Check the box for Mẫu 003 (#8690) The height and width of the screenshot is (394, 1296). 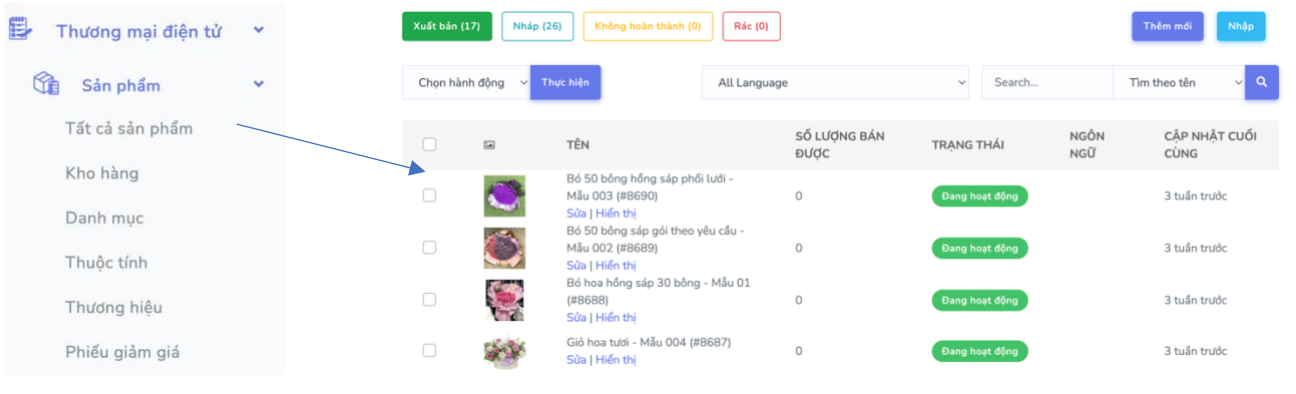point(429,196)
